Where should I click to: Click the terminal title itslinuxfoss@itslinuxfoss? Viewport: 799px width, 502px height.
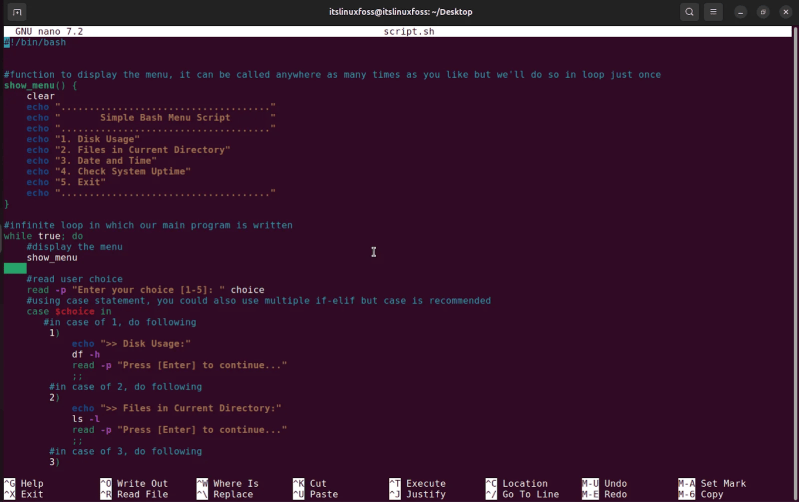point(401,12)
